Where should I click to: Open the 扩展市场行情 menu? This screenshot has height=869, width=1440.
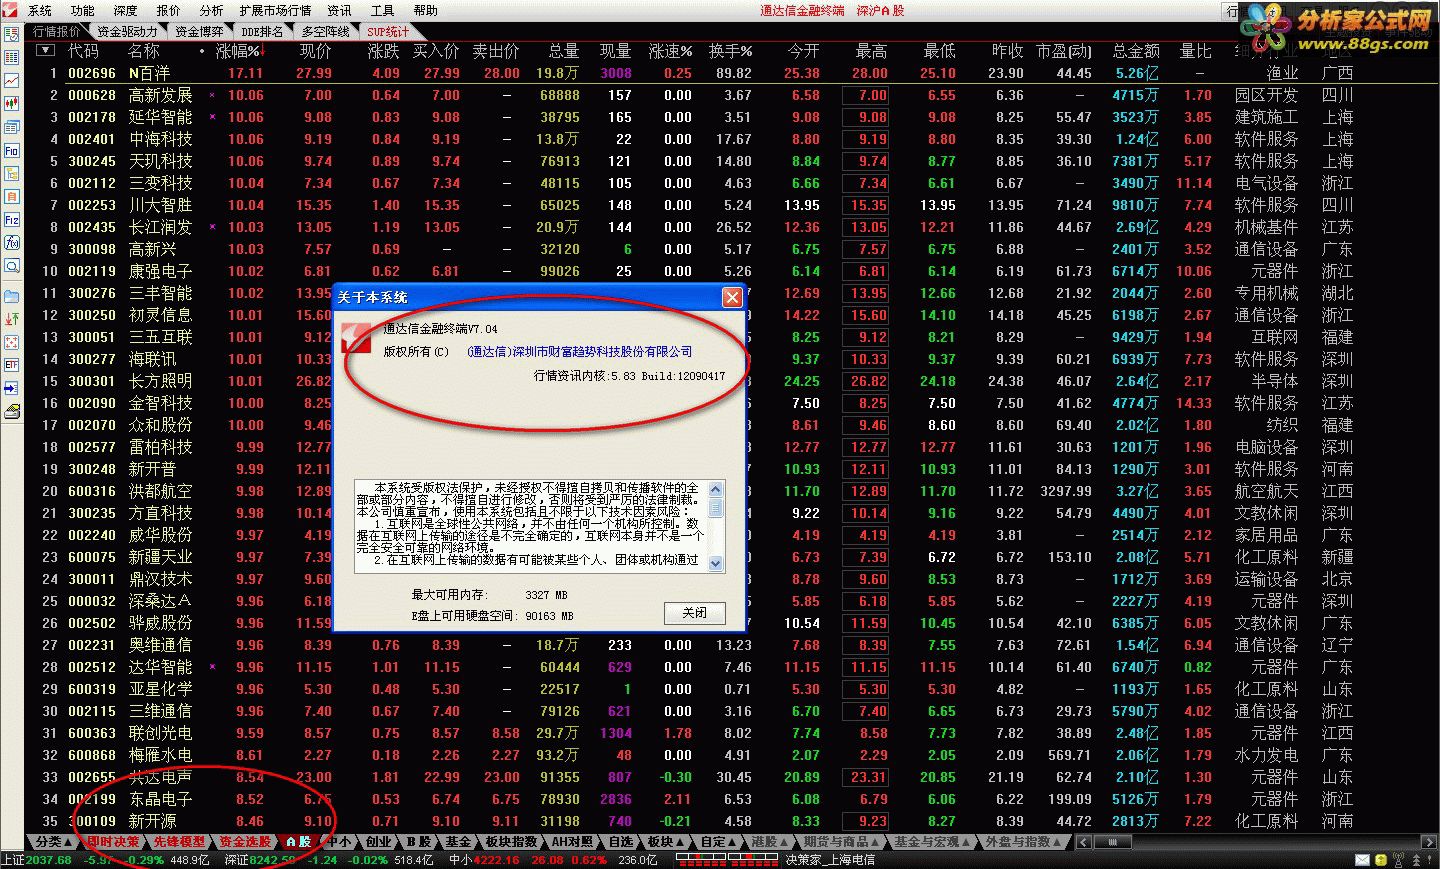coord(275,11)
